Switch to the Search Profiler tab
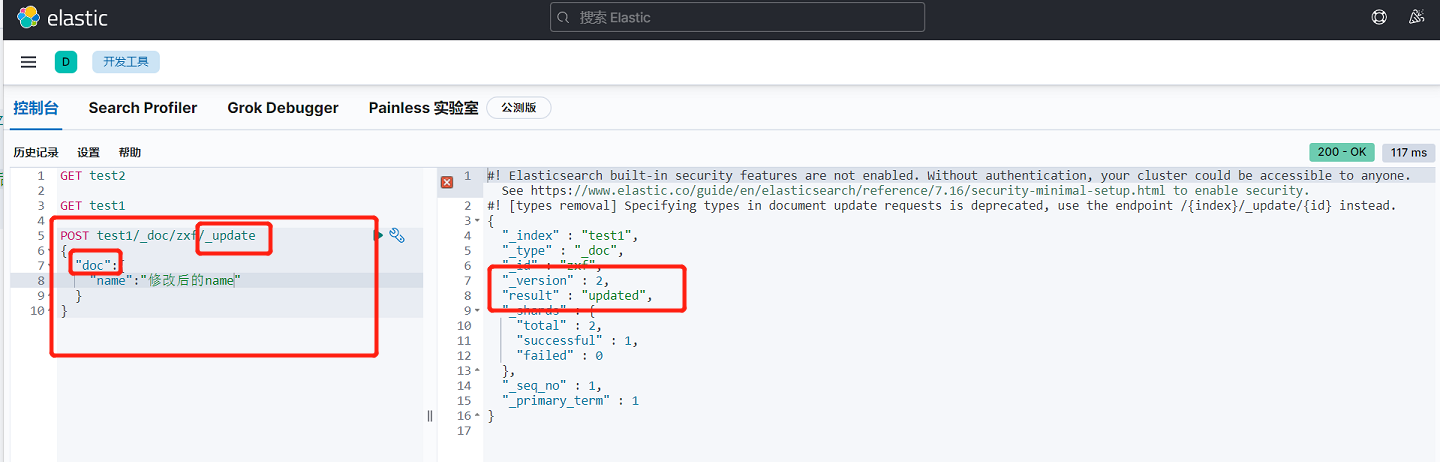 (x=143, y=108)
